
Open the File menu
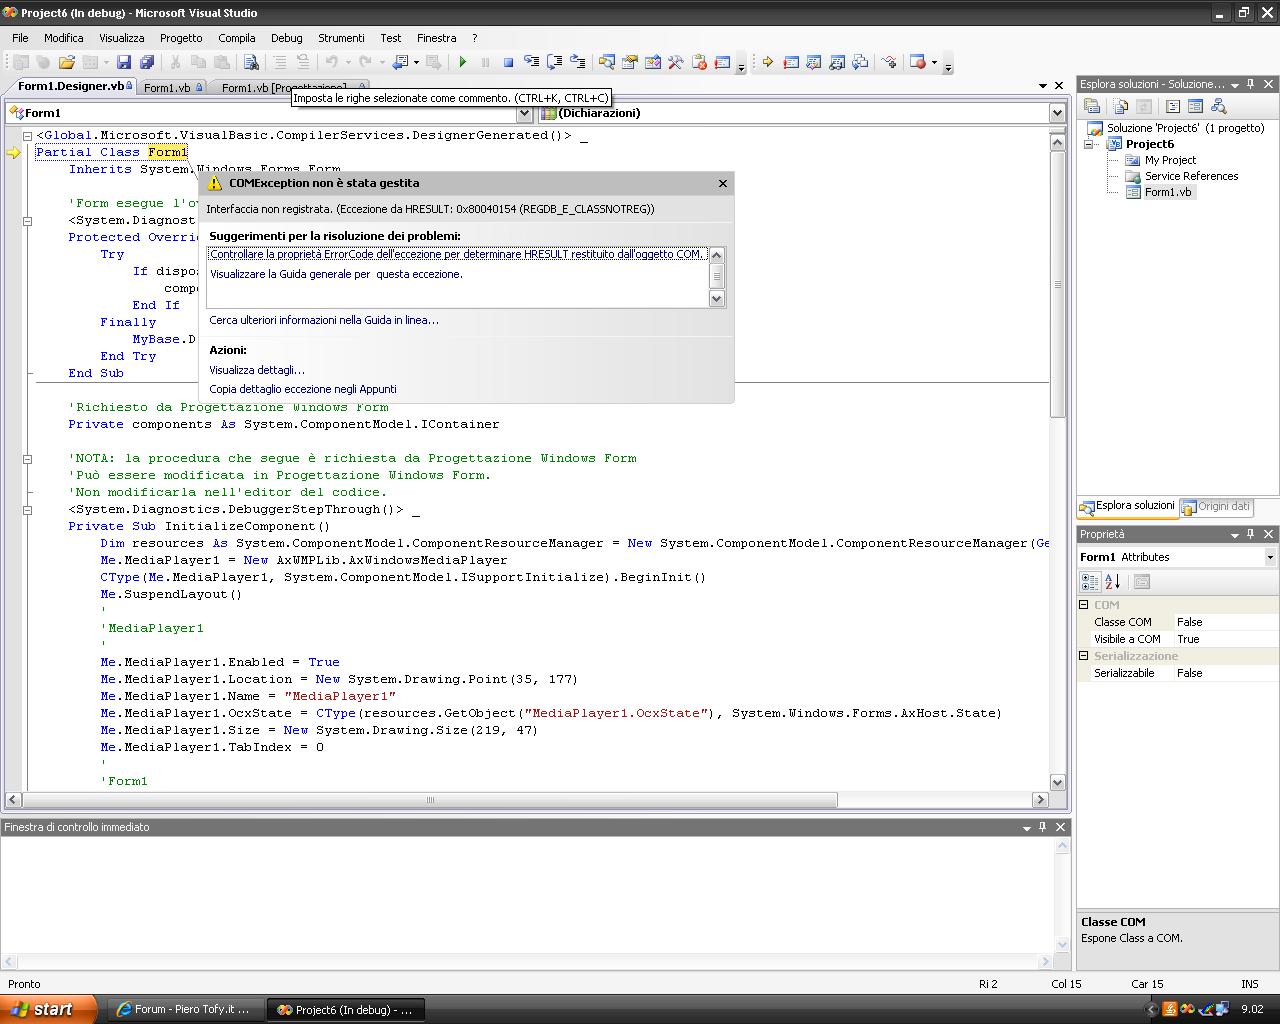(x=20, y=38)
